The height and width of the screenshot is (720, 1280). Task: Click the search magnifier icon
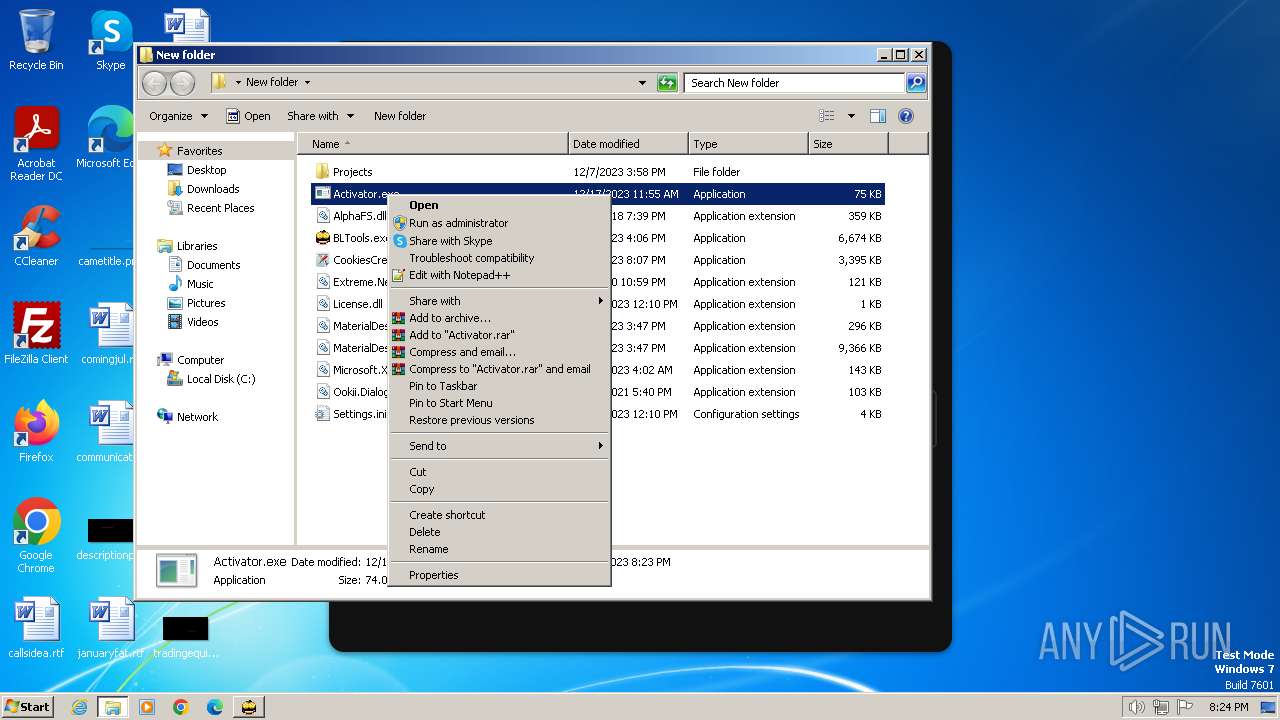coord(915,83)
